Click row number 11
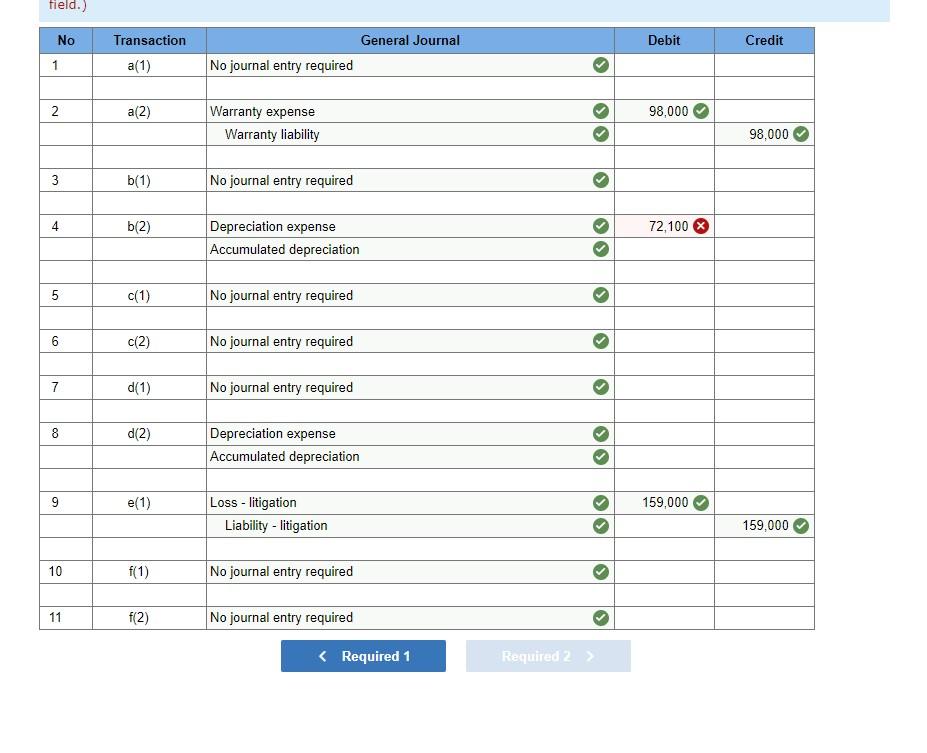The width and height of the screenshot is (927, 753). click(55, 618)
